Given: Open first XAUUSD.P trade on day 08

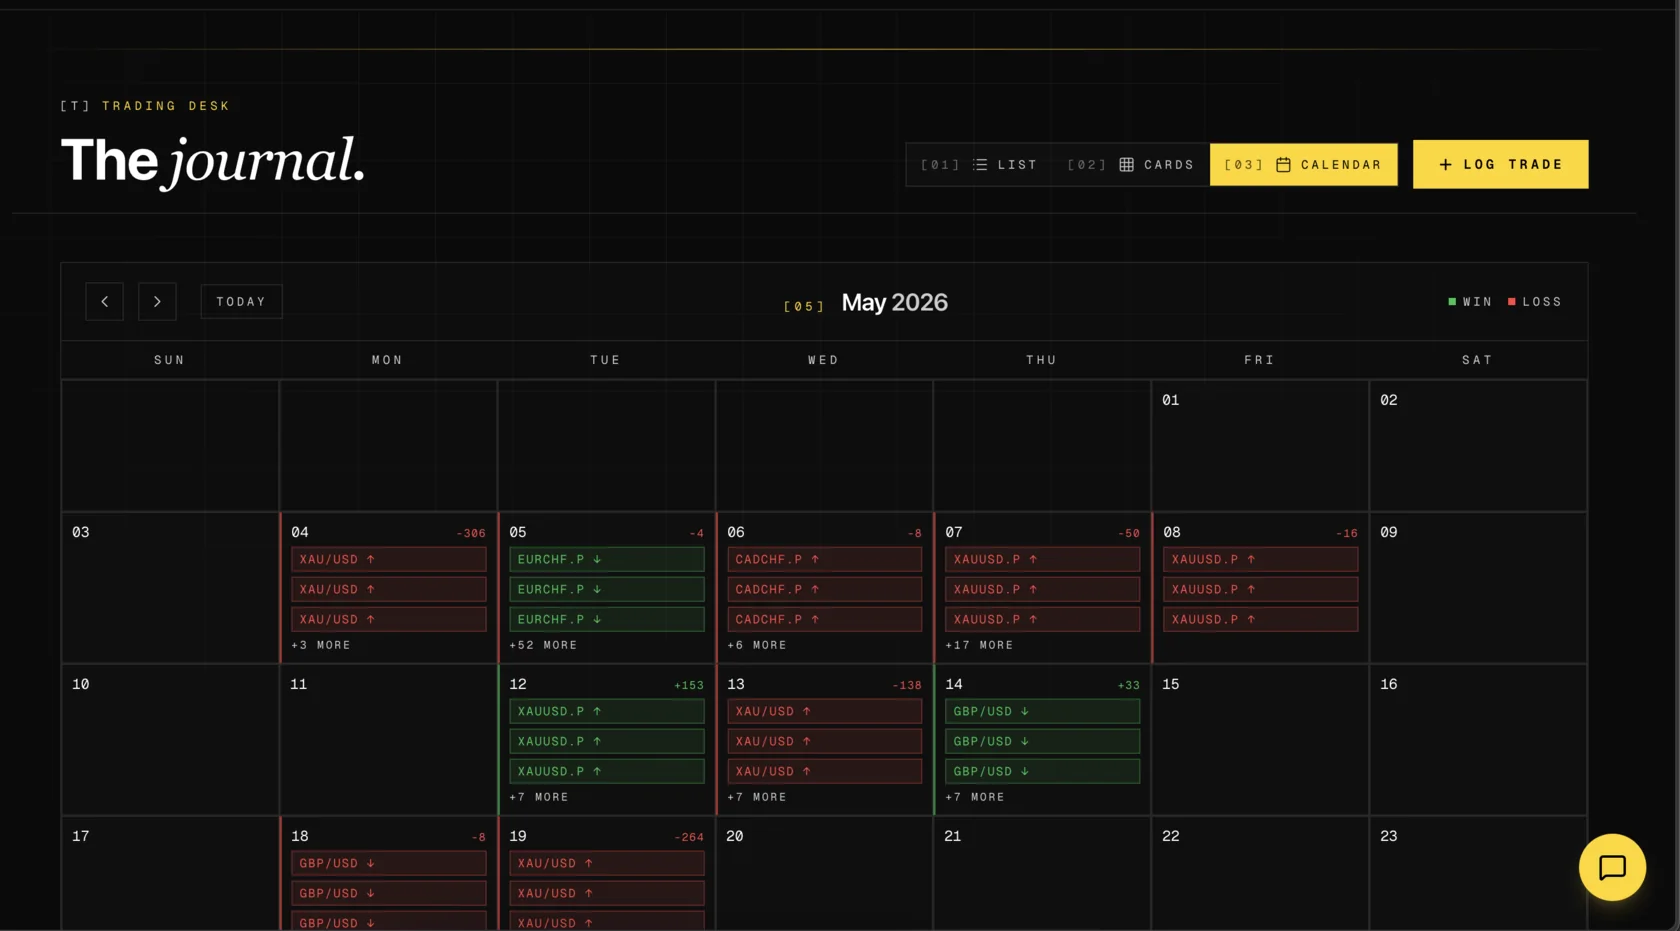Looking at the screenshot, I should coord(1260,560).
